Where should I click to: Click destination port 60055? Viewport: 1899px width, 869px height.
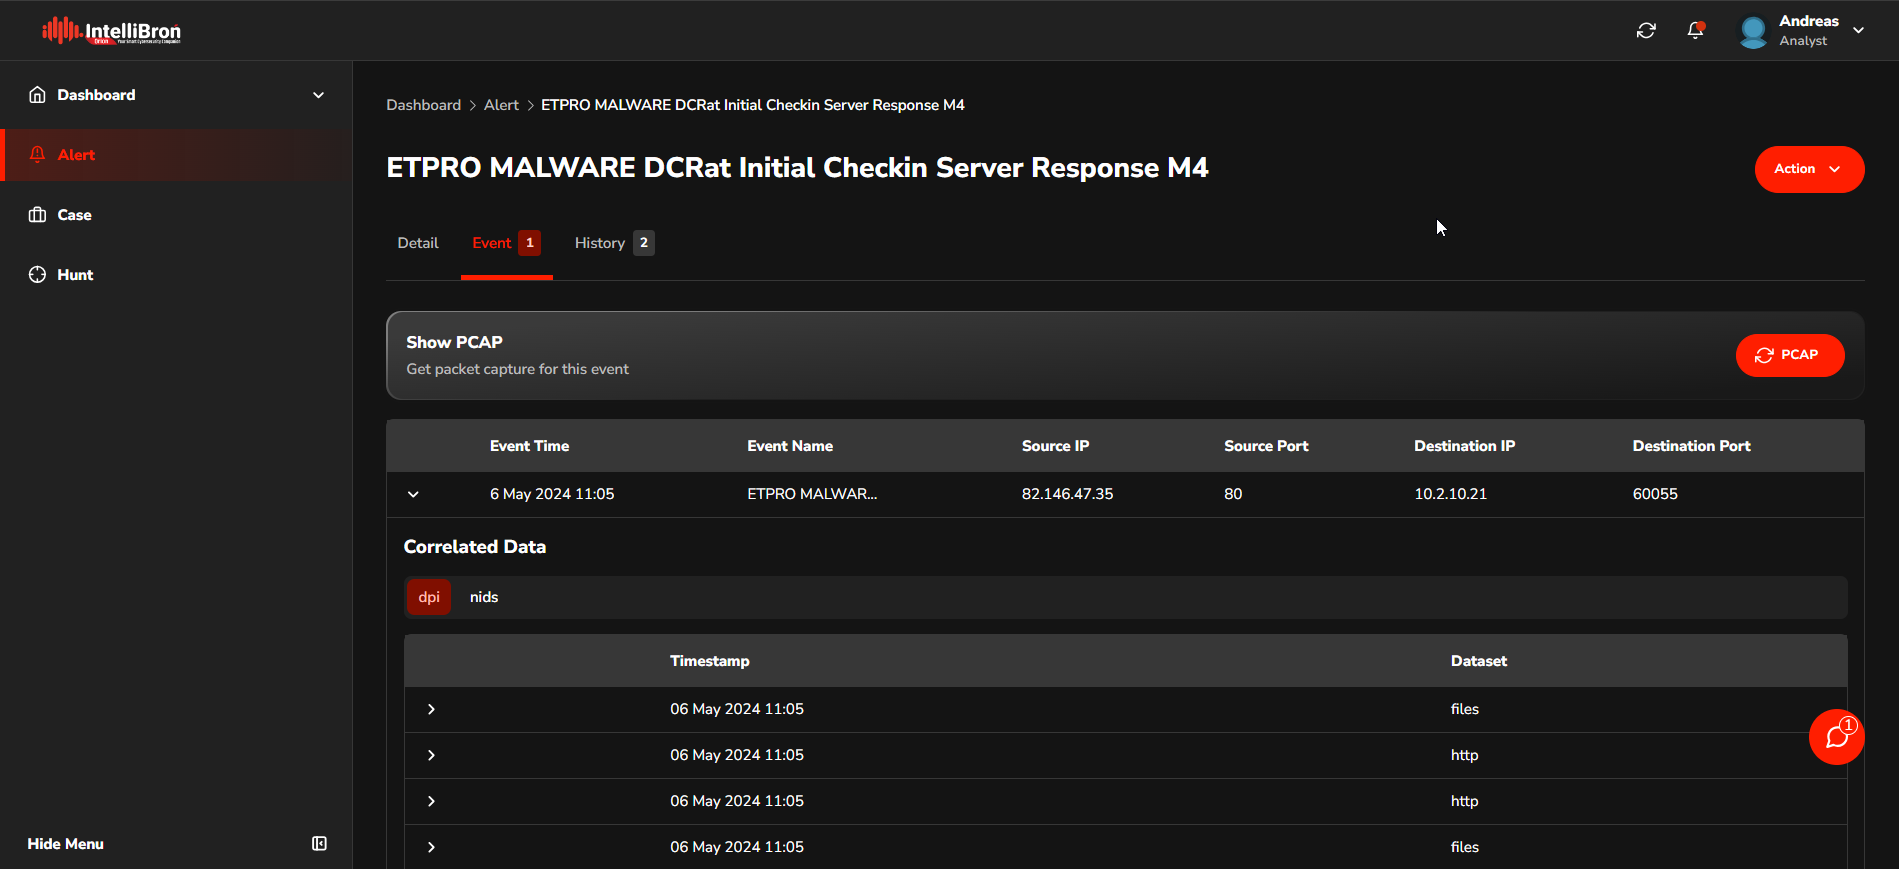[x=1655, y=494]
